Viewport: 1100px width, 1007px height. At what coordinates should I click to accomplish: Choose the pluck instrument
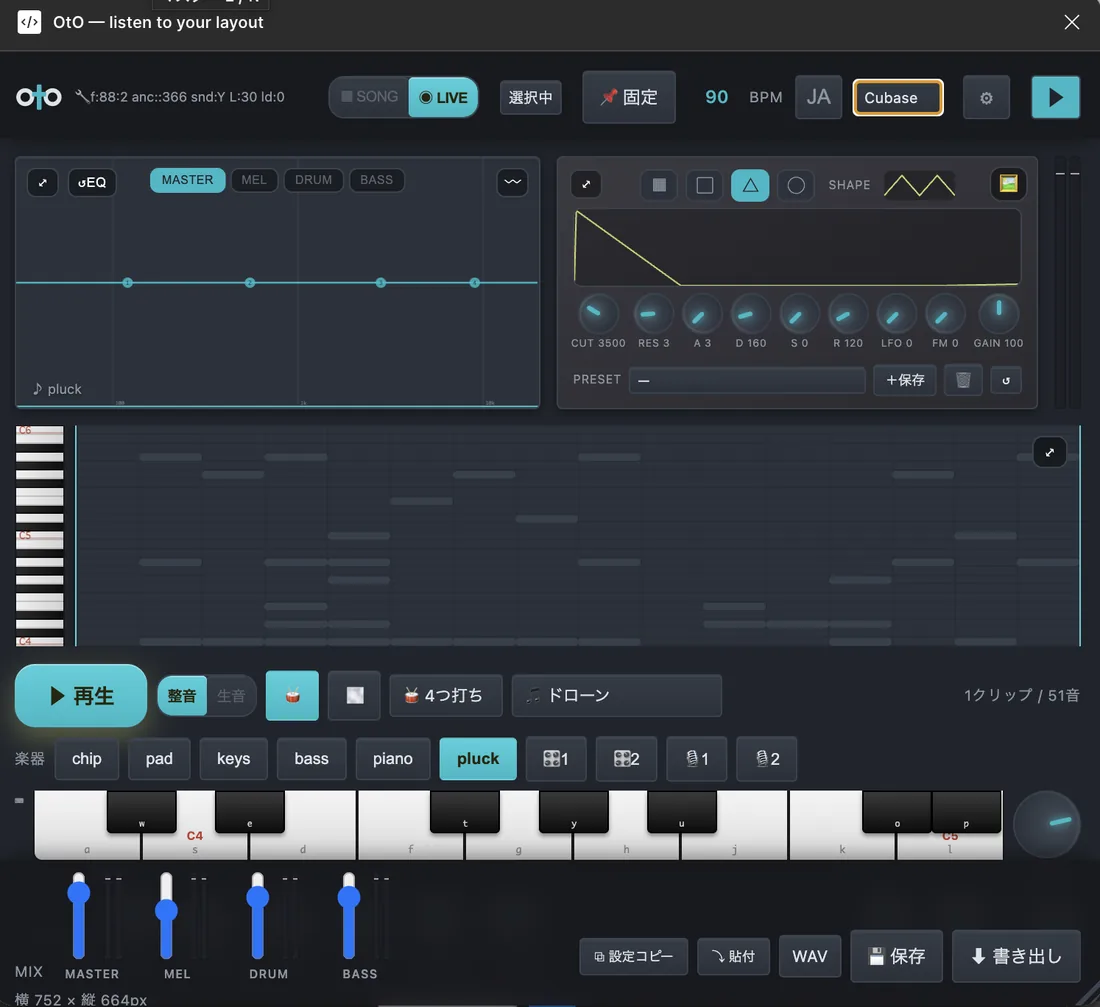pos(478,759)
